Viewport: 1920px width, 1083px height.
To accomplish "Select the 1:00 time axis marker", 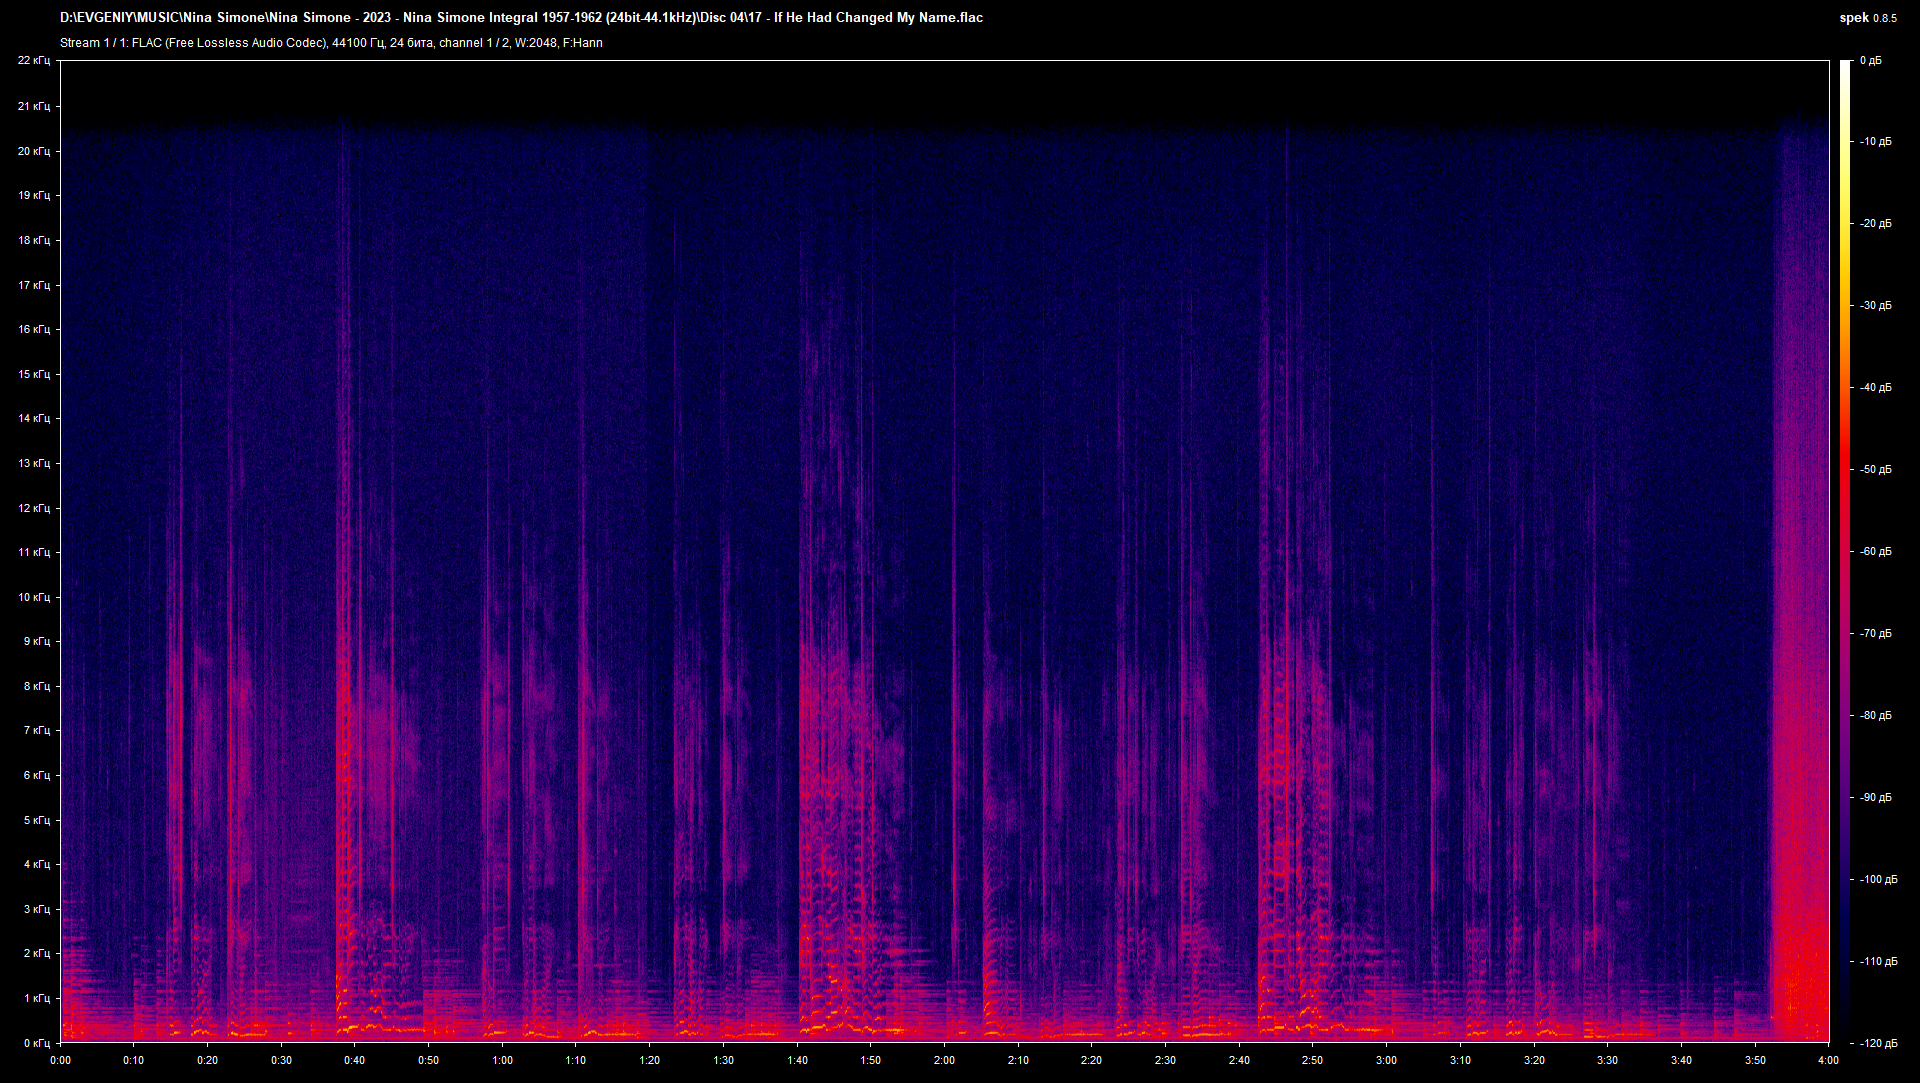I will 502,1060.
